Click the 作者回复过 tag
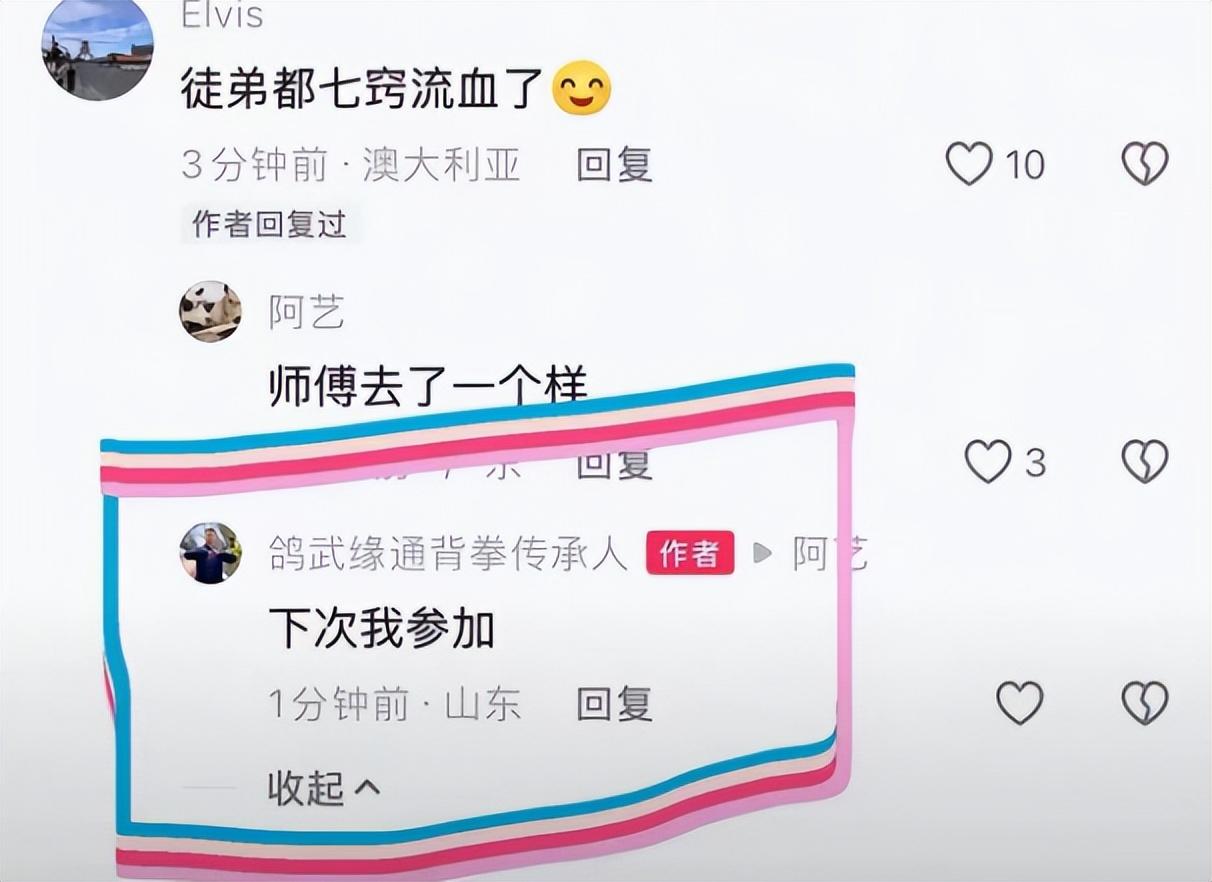The image size is (1212, 882). pos(270,224)
